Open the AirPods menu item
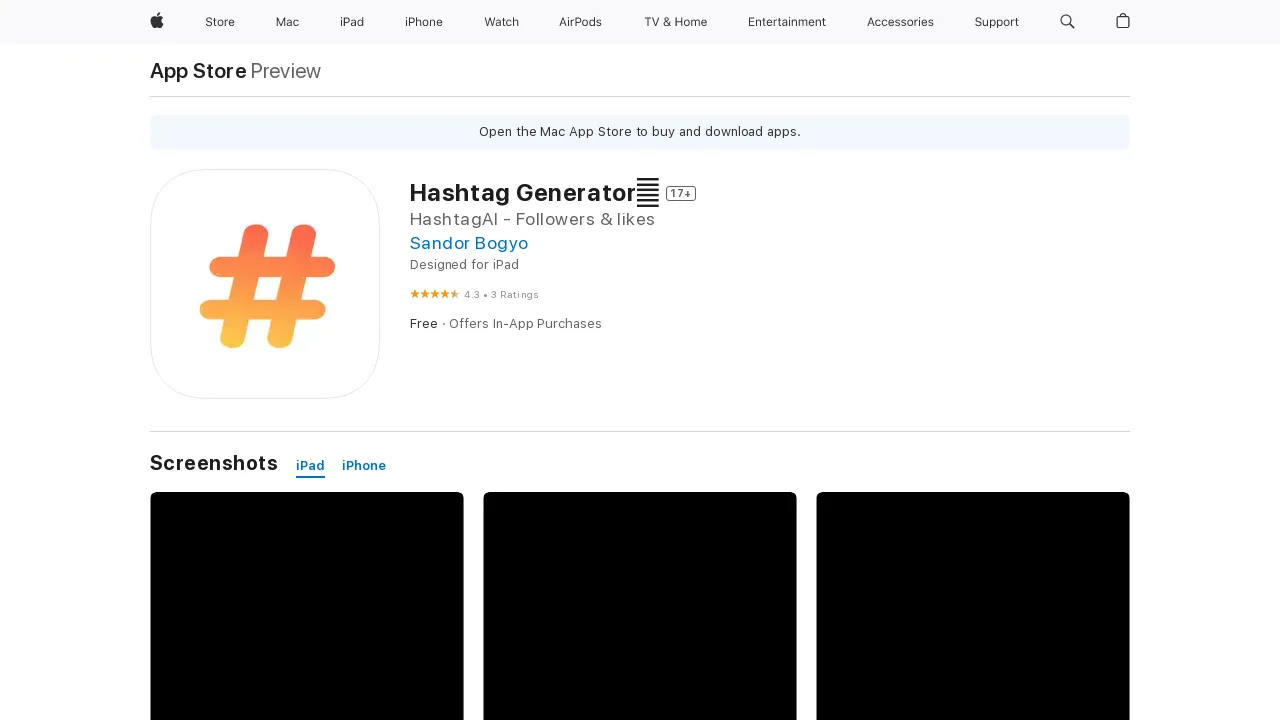Image resolution: width=1280 pixels, height=720 pixels. [580, 22]
